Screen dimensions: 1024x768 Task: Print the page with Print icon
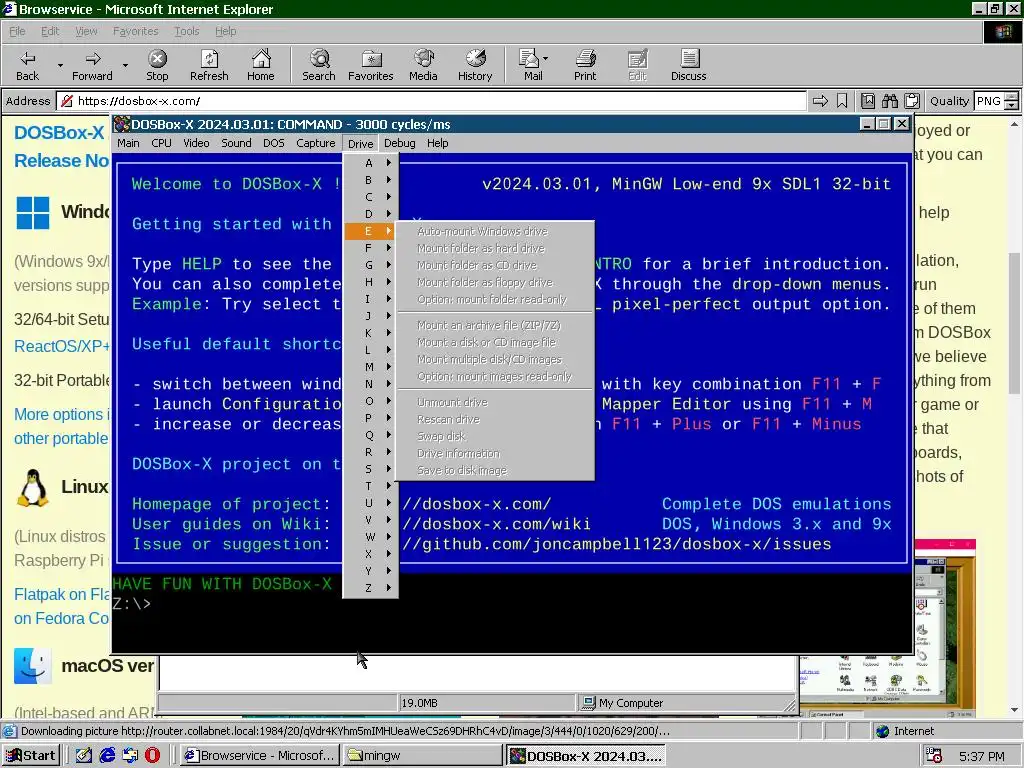pyautogui.click(x=584, y=65)
